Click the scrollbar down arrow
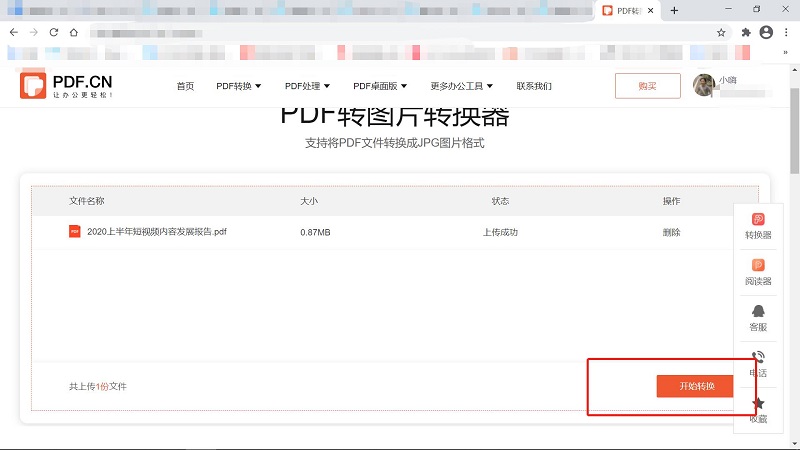Screen dimensions: 800x450 795,444
